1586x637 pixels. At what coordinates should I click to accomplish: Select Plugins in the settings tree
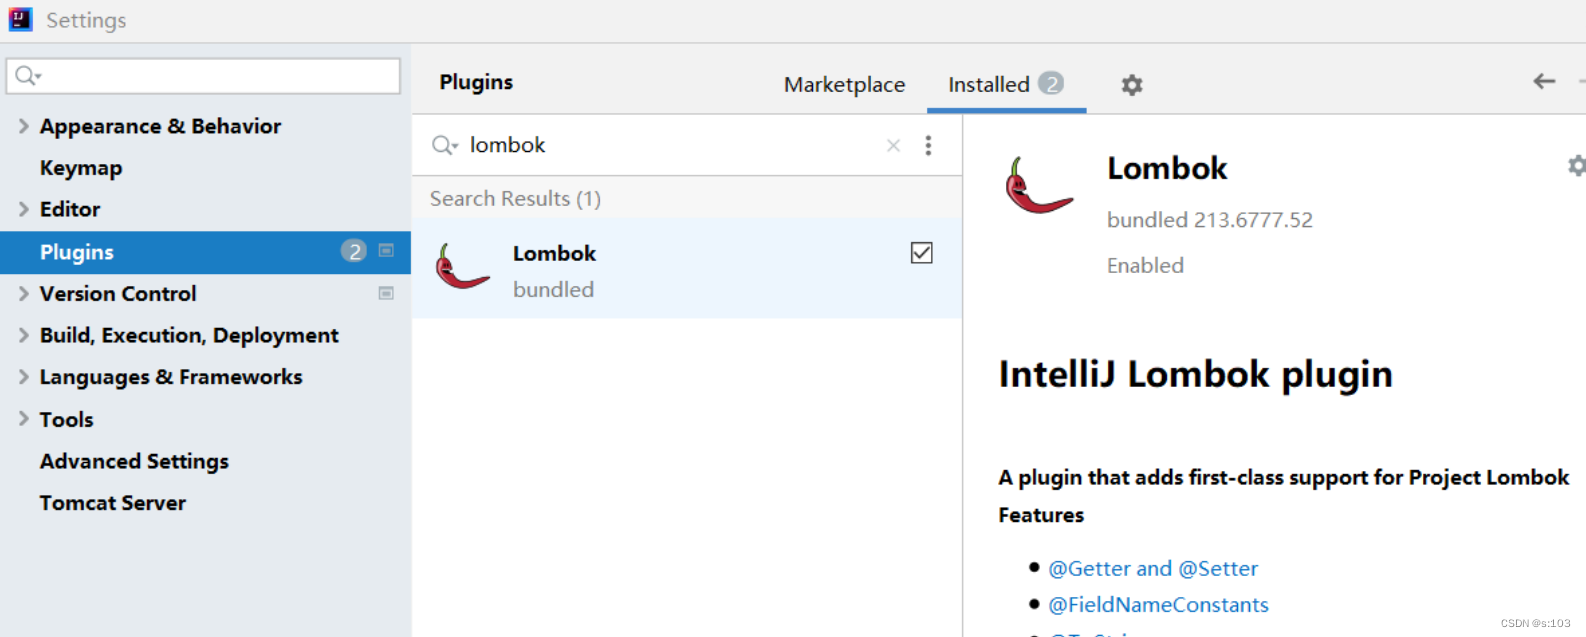point(205,252)
